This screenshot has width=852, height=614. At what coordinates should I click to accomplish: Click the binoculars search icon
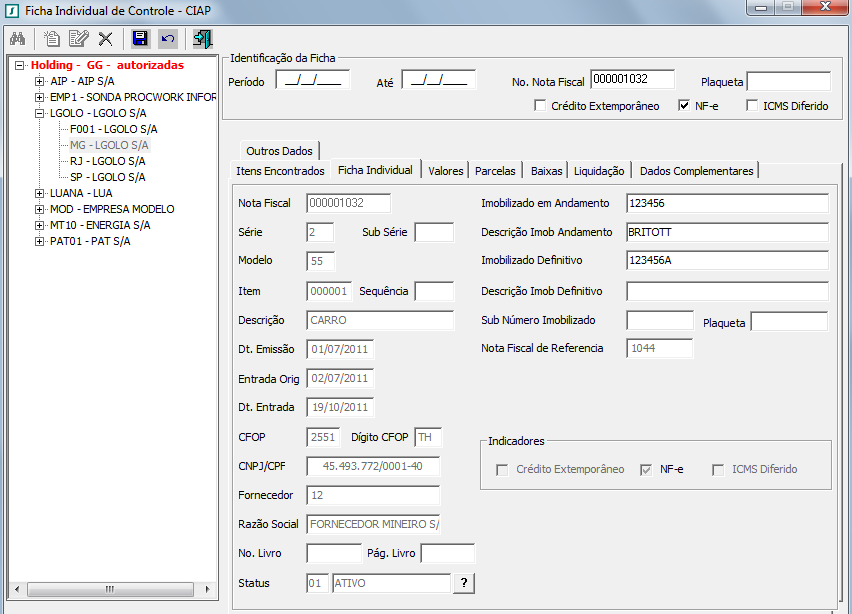[x=17, y=39]
